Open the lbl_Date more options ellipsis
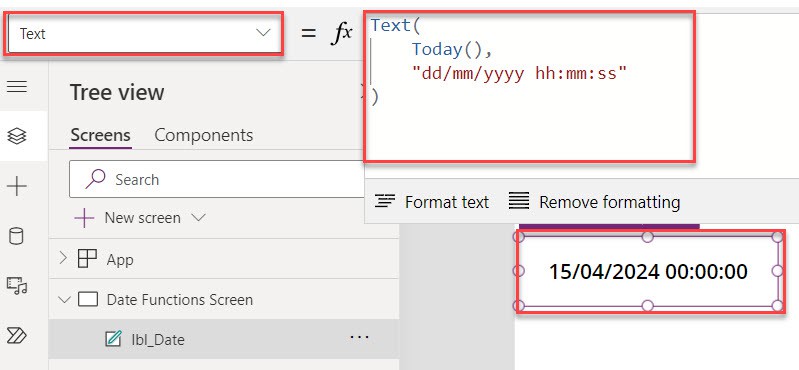The height and width of the screenshot is (370, 799). pos(359,337)
